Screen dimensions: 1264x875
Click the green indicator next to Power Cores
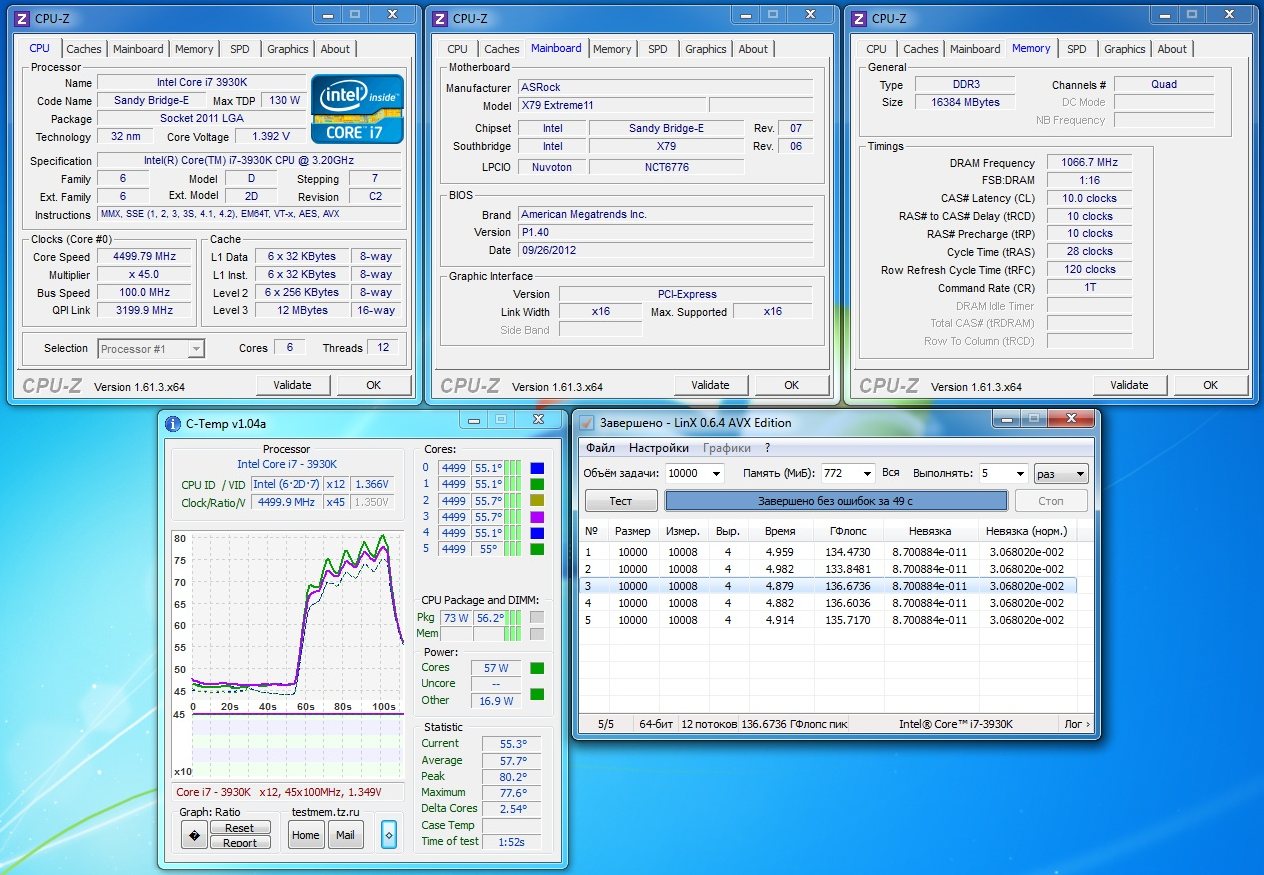(537, 668)
